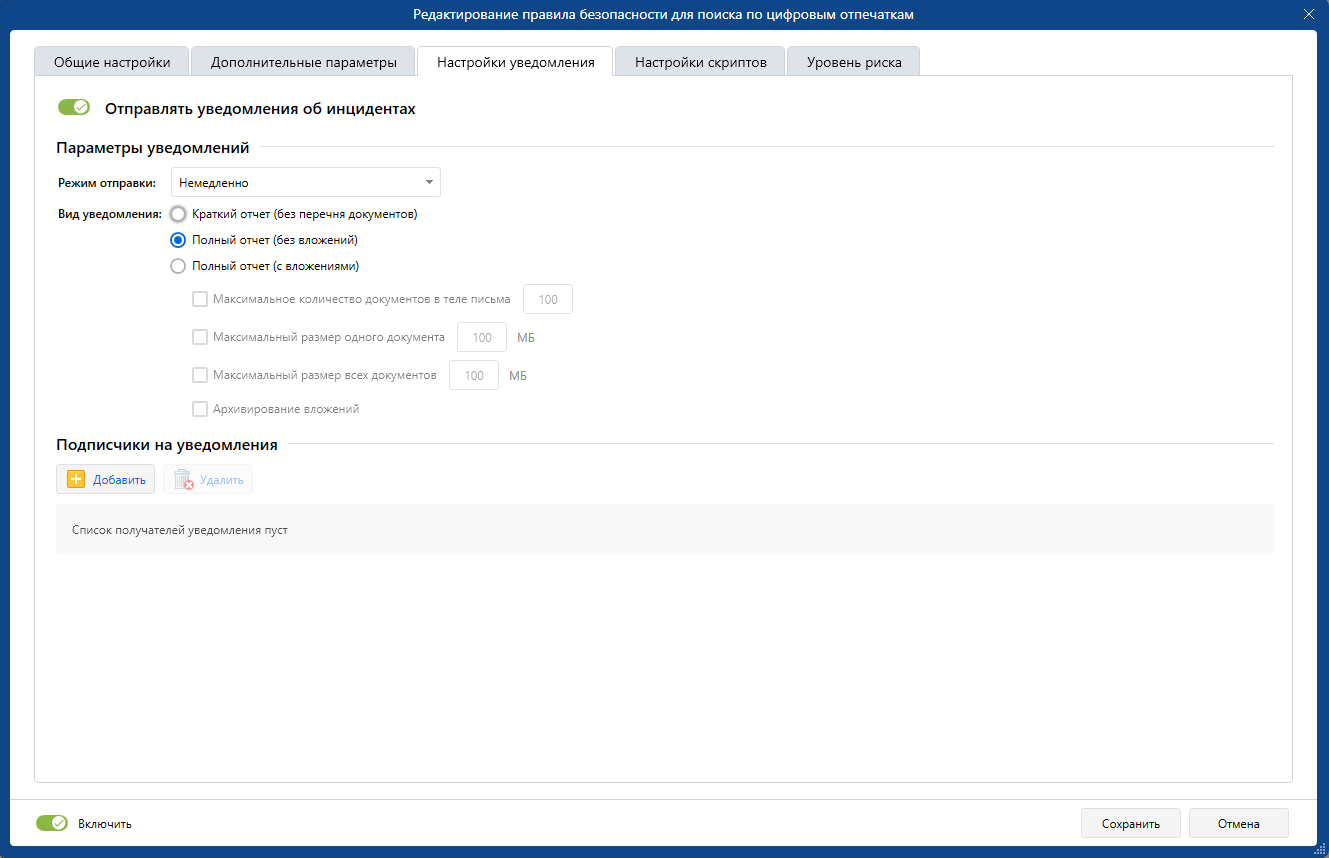The image size is (1329, 858).
Task: Open the Уровень риска tab
Action: coord(855,62)
